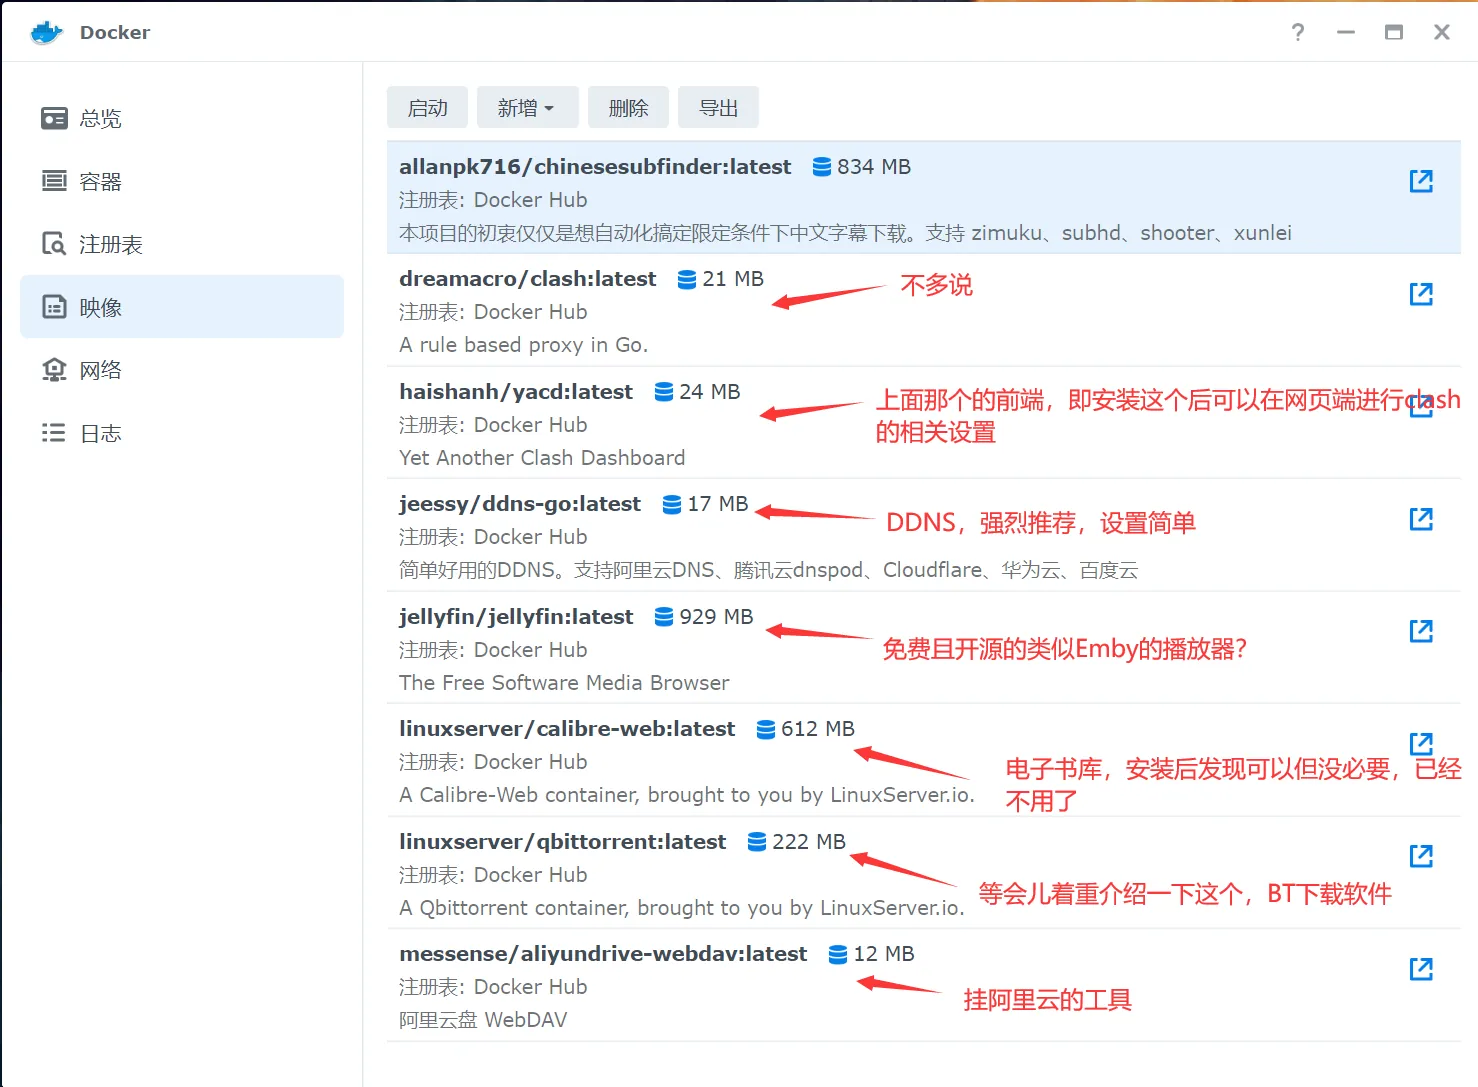Select the jeessy/ddns-go:latest image name

520,504
